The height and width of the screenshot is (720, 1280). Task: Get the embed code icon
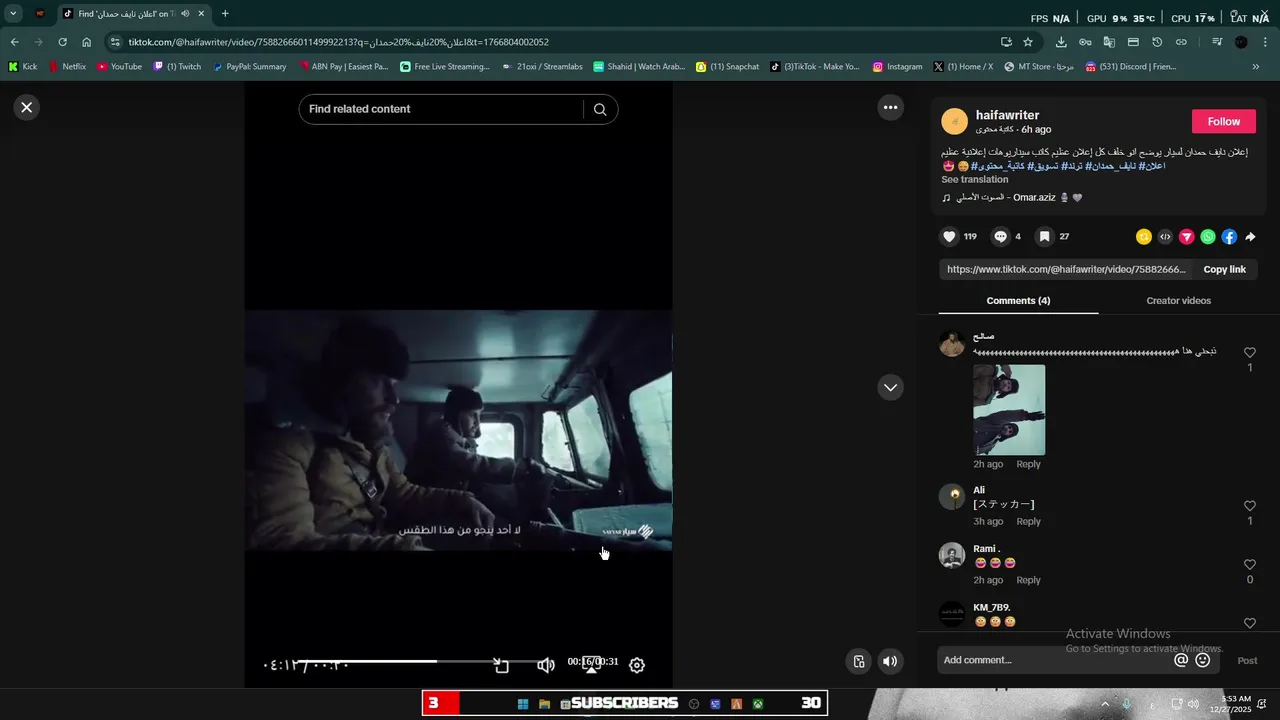click(x=1165, y=237)
